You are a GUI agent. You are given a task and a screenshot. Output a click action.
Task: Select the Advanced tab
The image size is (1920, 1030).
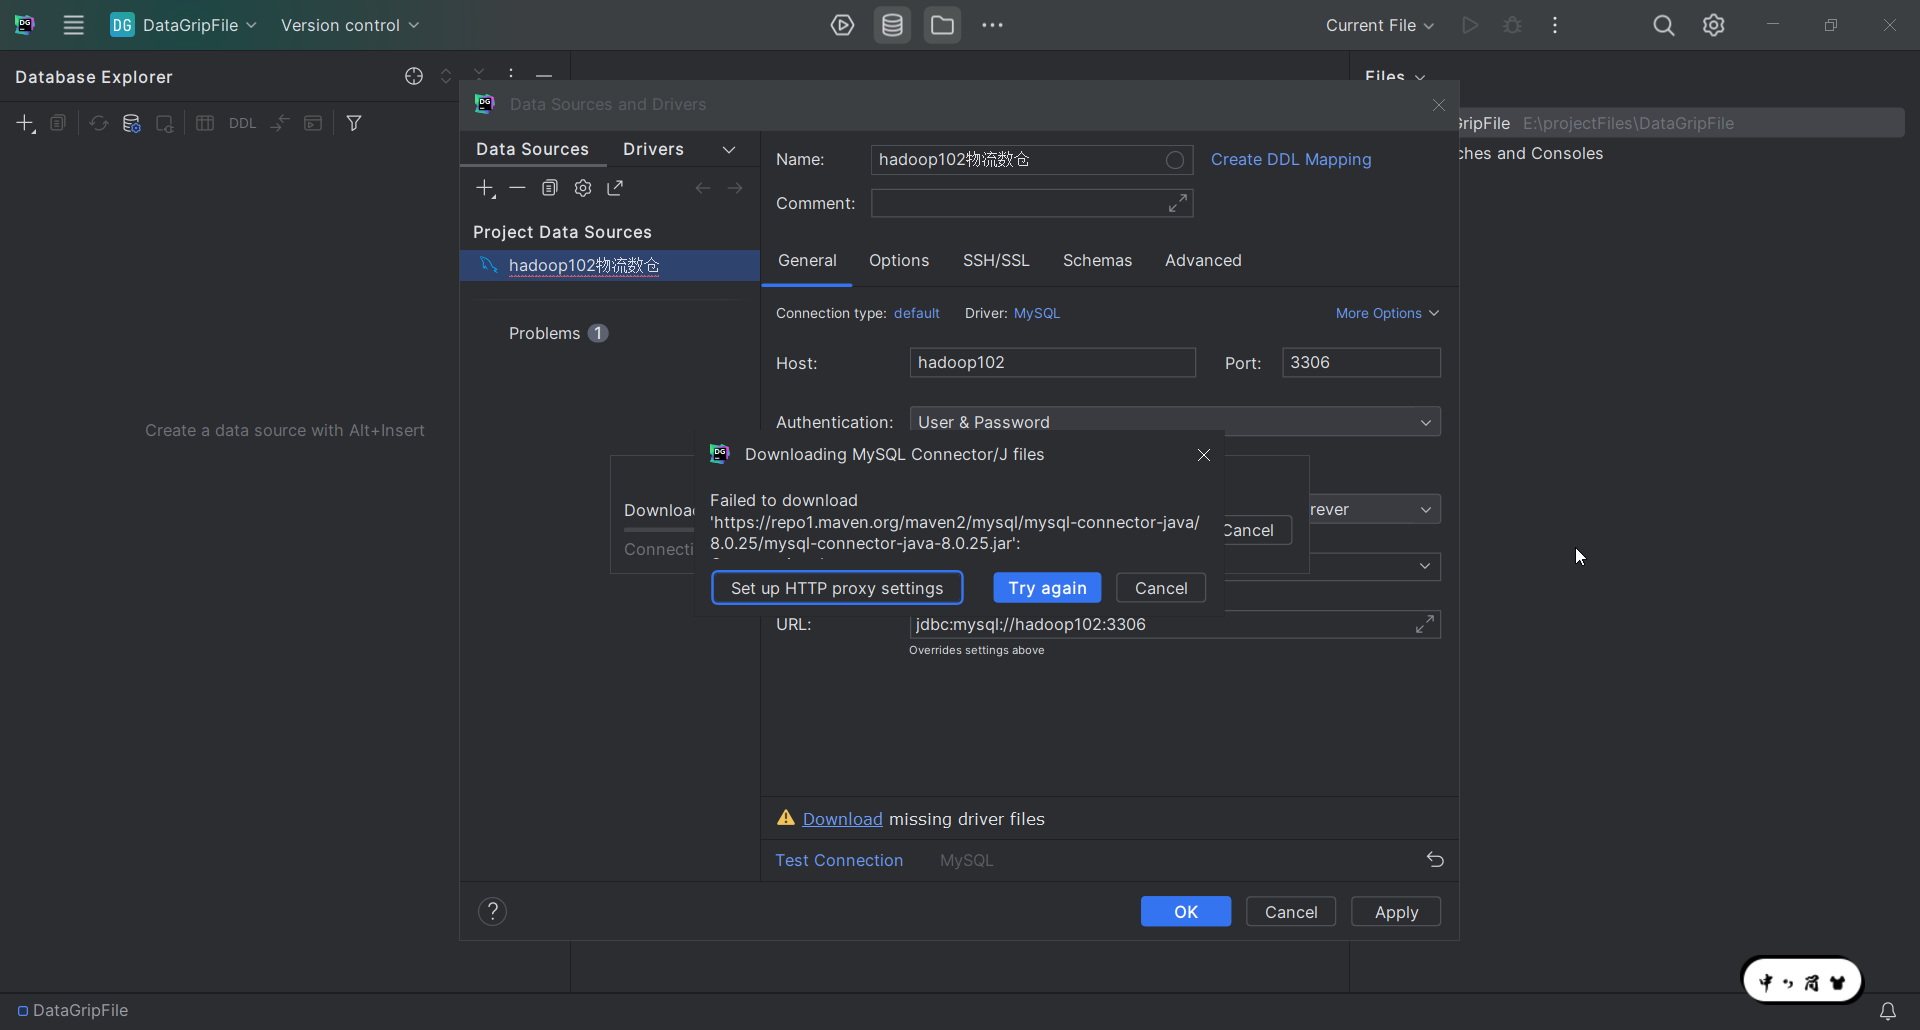point(1203,260)
